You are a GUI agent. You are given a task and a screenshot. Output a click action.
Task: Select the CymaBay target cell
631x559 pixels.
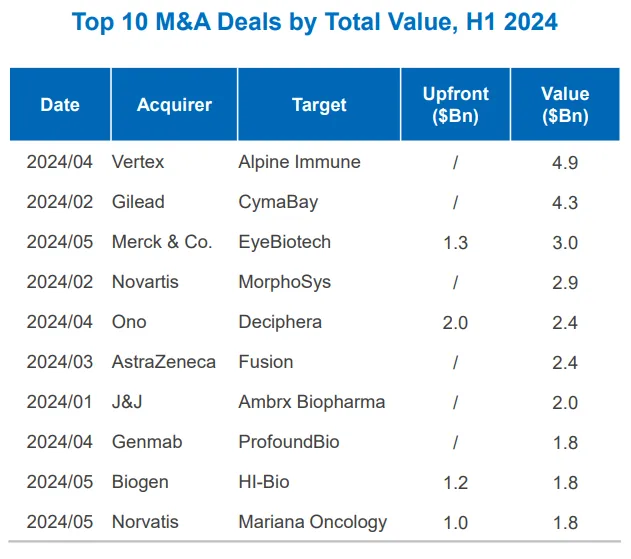(x=278, y=202)
